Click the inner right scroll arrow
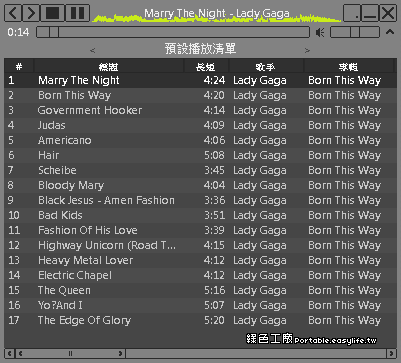This screenshot has width=401, height=363. pyautogui.click(x=120, y=353)
